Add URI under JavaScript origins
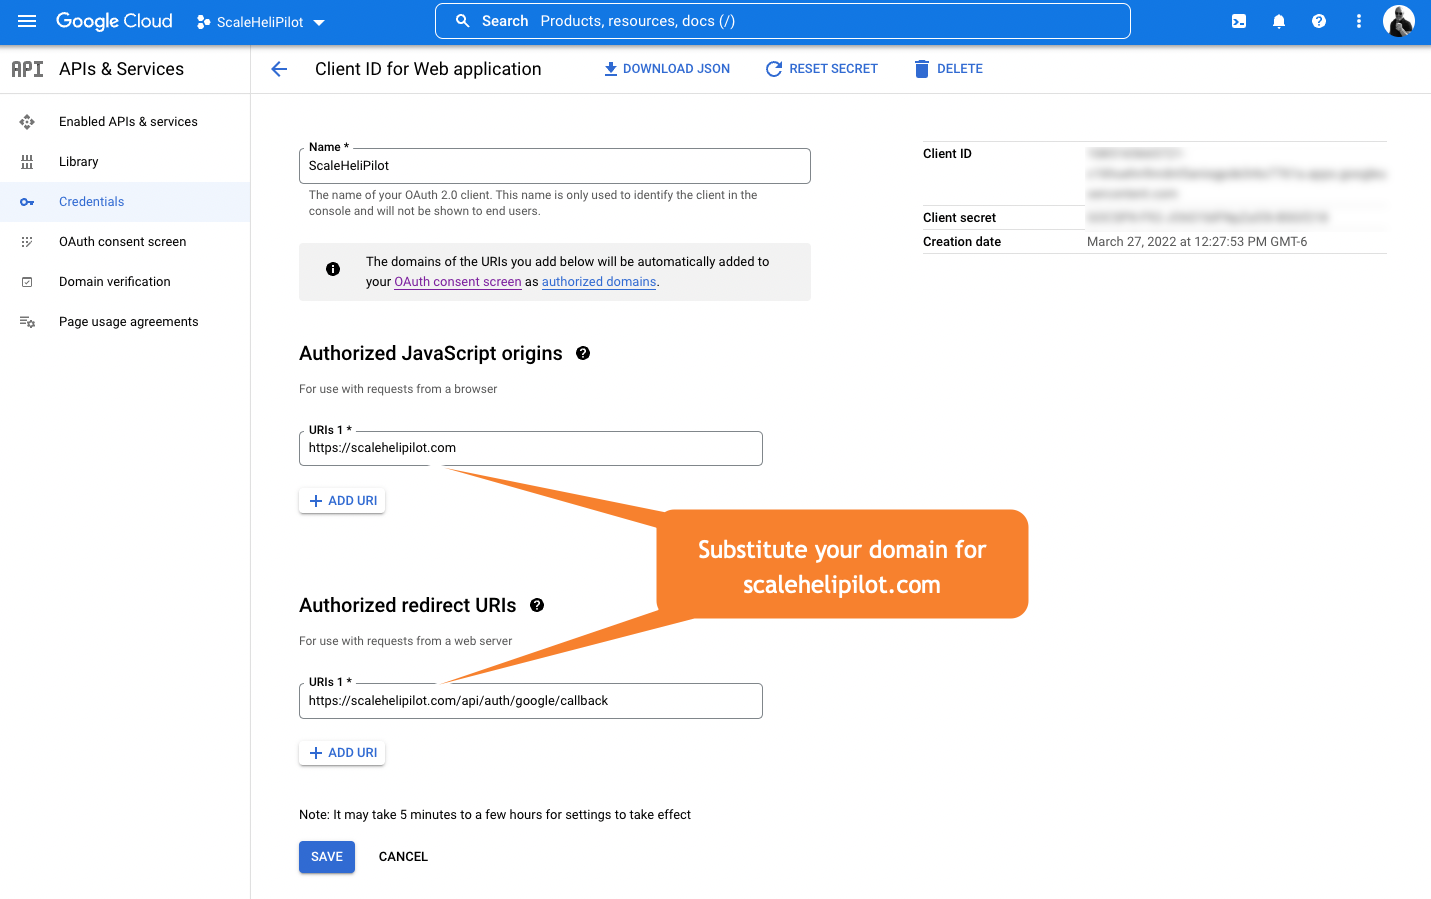This screenshot has width=1431, height=899. pos(342,501)
